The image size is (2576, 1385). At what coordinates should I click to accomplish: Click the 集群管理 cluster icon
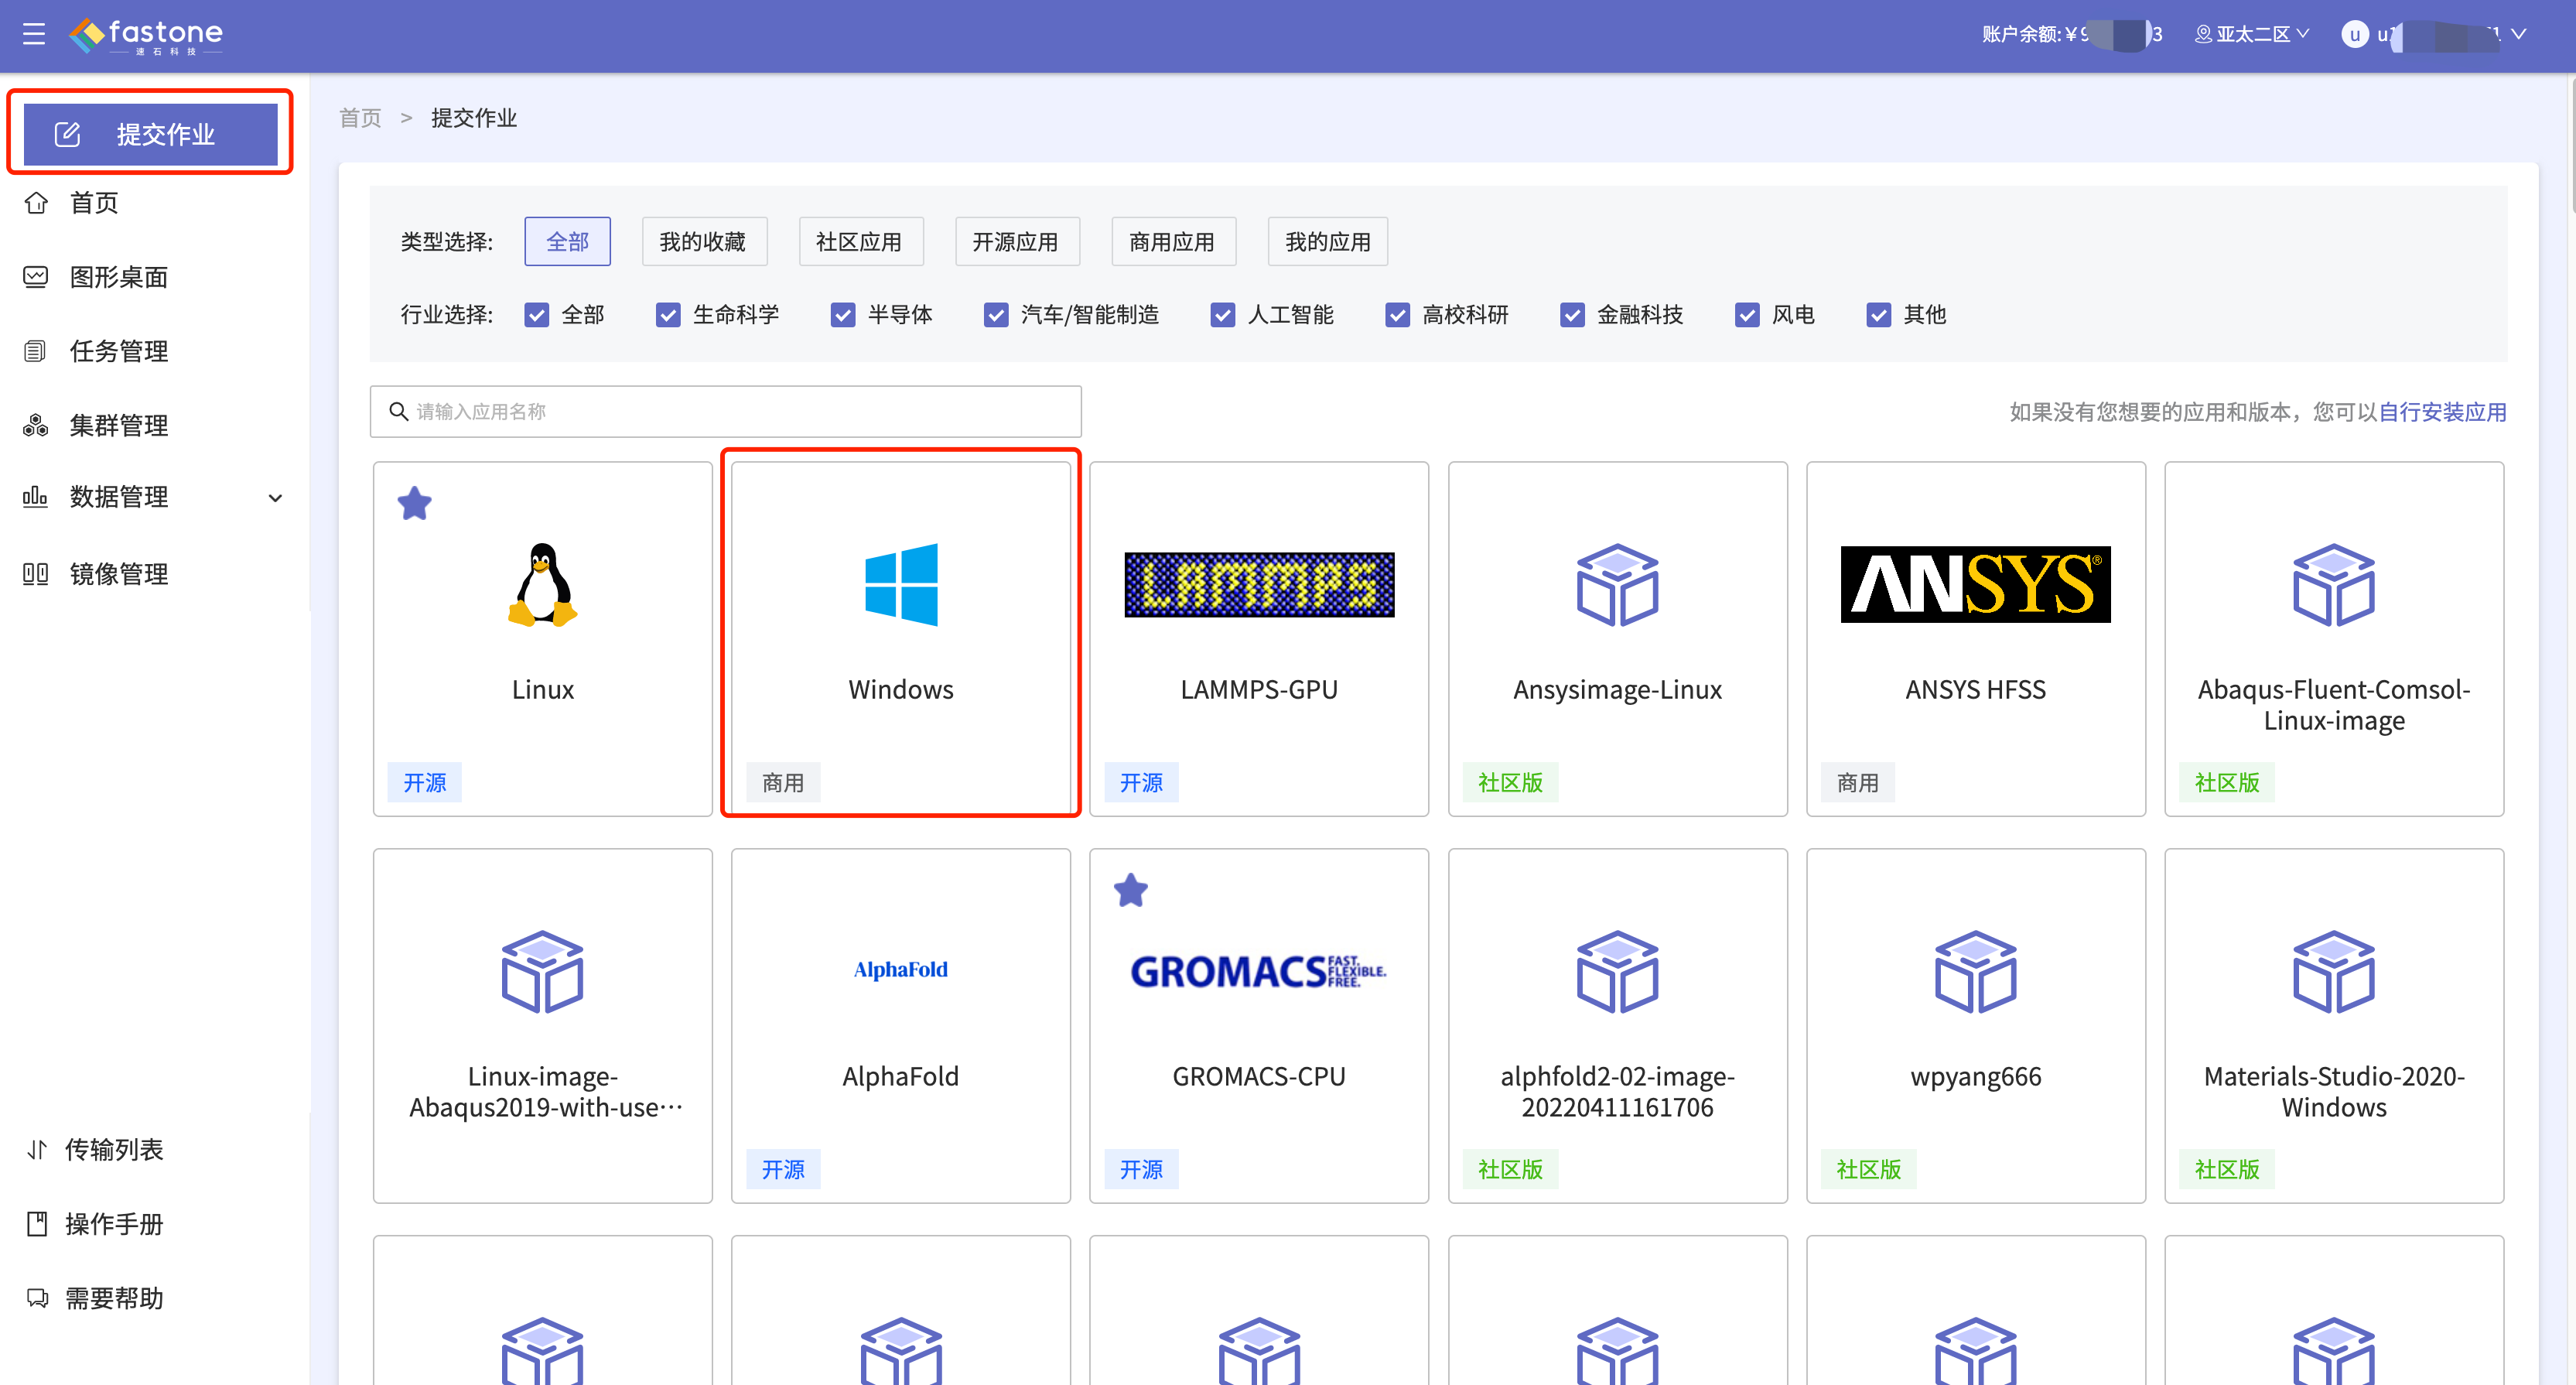[36, 425]
